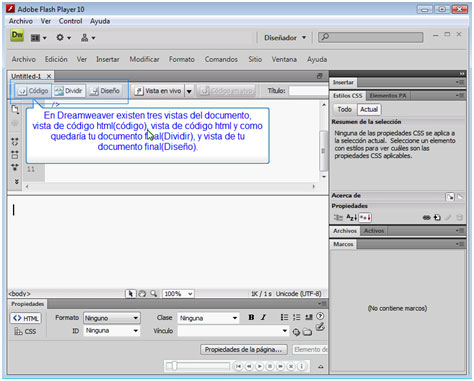Click the expand all icon in code toolbar
474x381 pixels.
click(x=15, y=167)
